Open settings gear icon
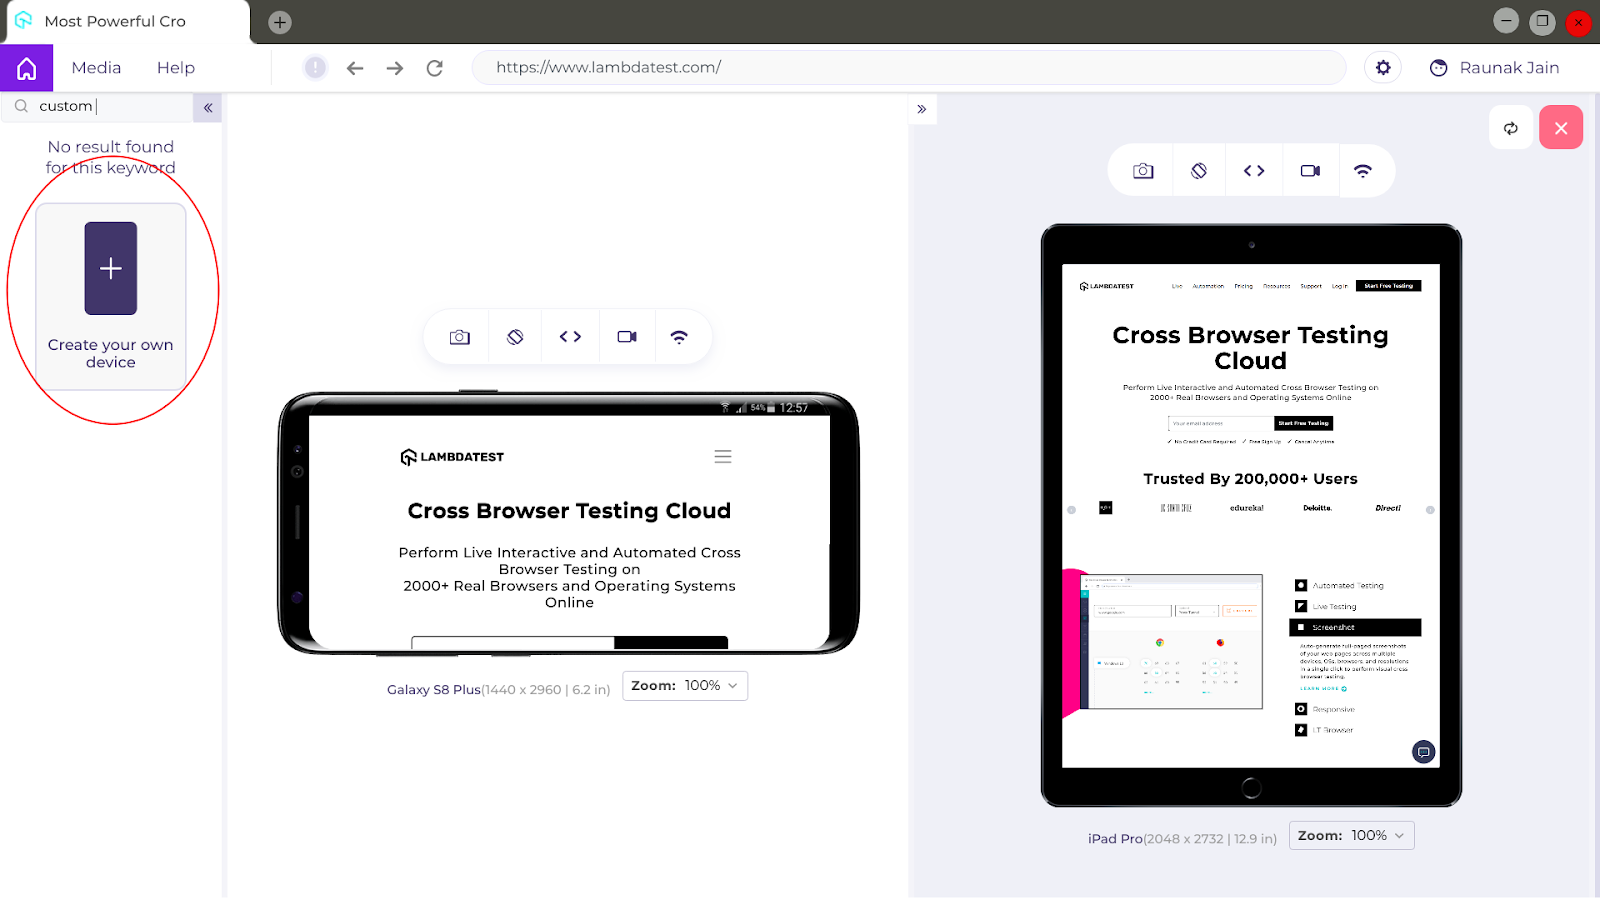 click(1383, 68)
